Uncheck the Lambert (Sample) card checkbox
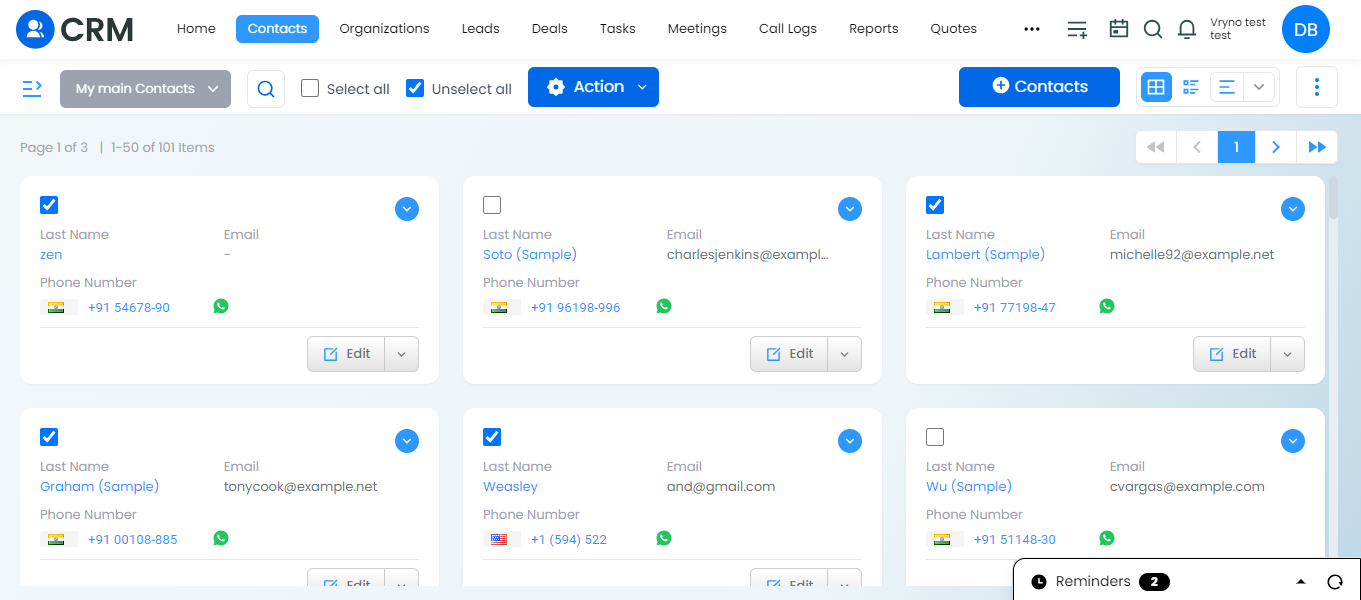The height and width of the screenshot is (600, 1361). point(935,205)
